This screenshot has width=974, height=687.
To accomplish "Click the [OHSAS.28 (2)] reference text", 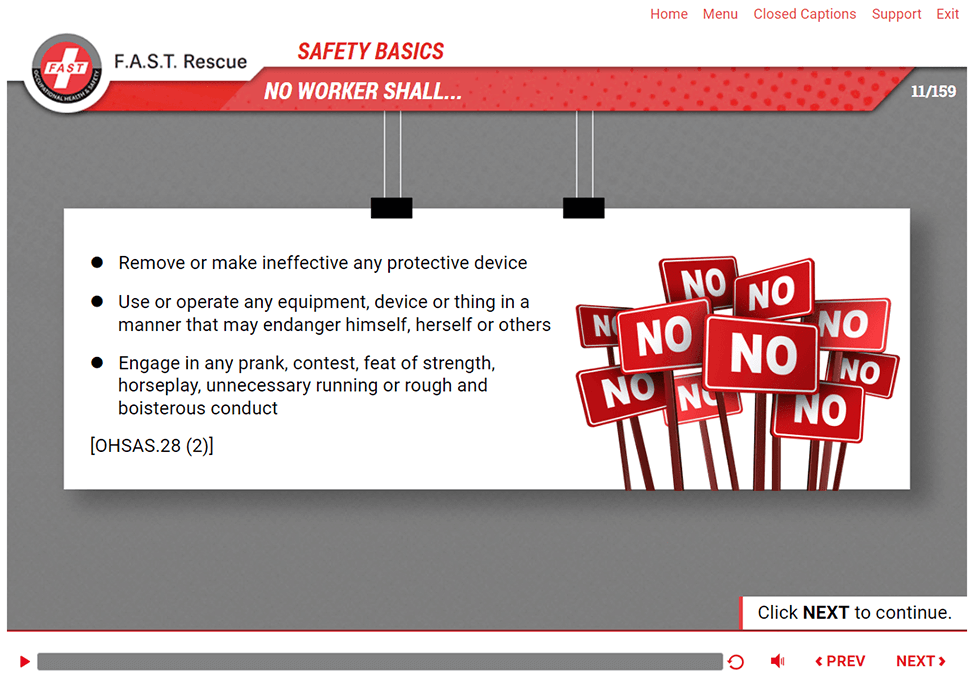I will pyautogui.click(x=152, y=446).
